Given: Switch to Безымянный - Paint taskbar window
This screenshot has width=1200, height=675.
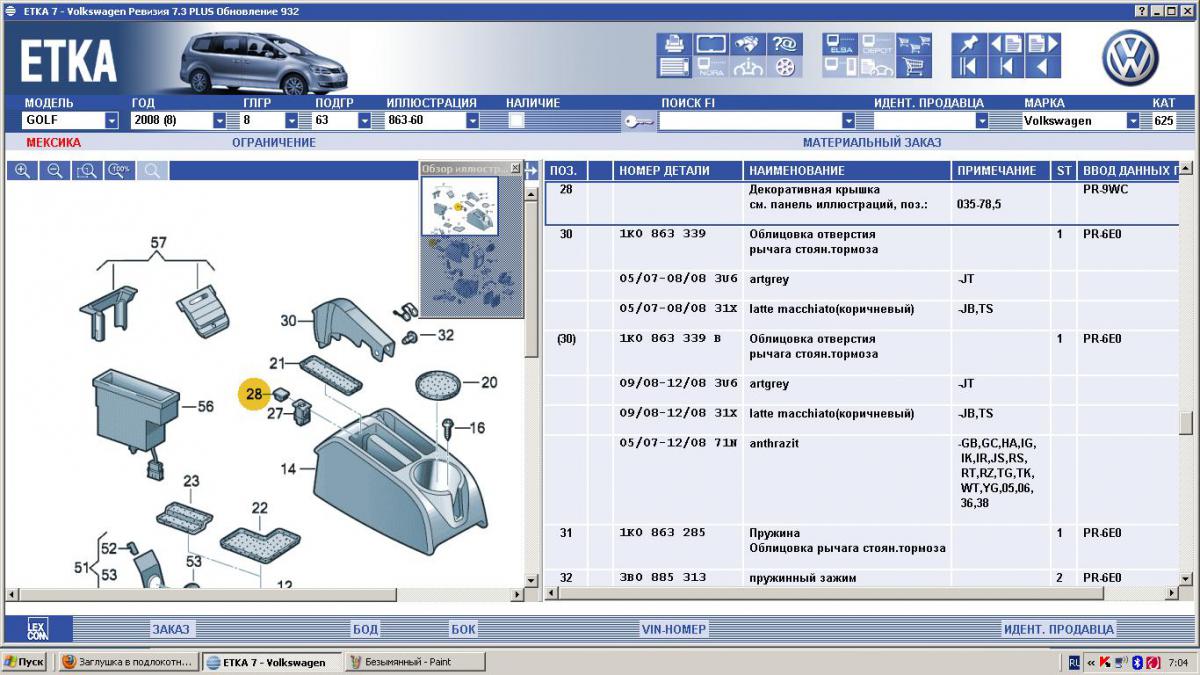Looking at the screenshot, I should (x=414, y=662).
